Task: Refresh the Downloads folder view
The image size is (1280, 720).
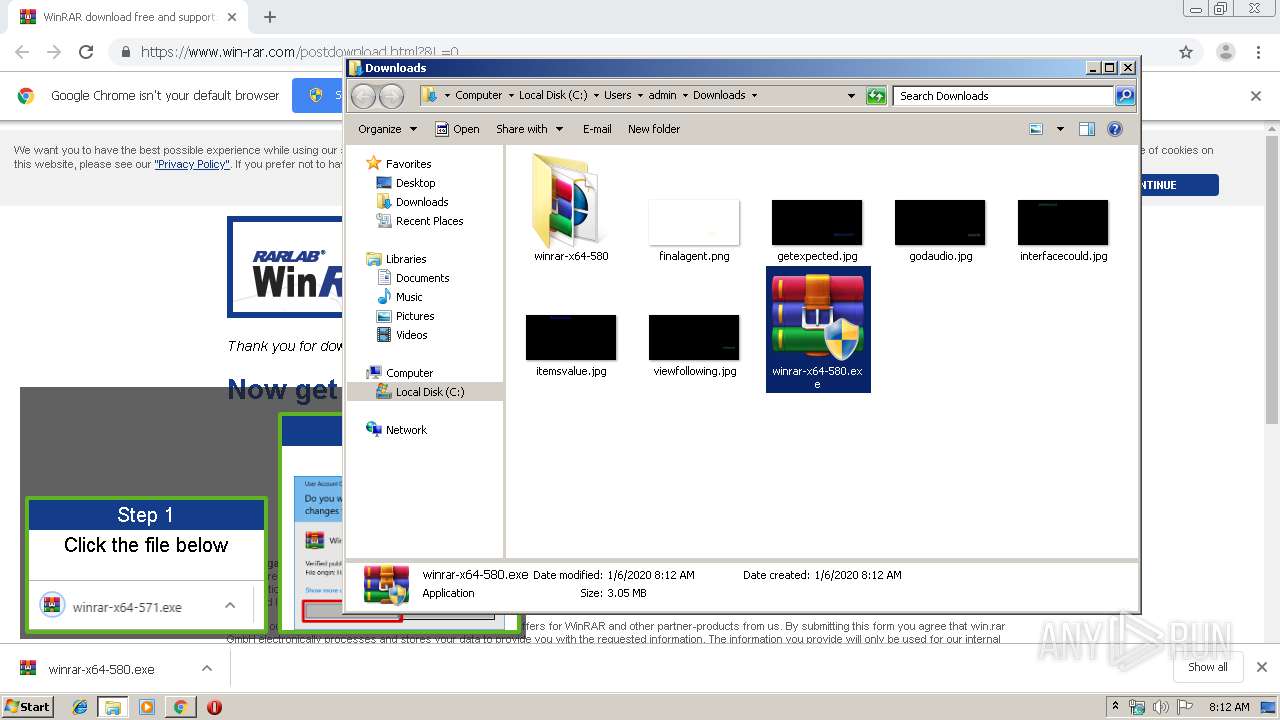Action: [x=876, y=96]
